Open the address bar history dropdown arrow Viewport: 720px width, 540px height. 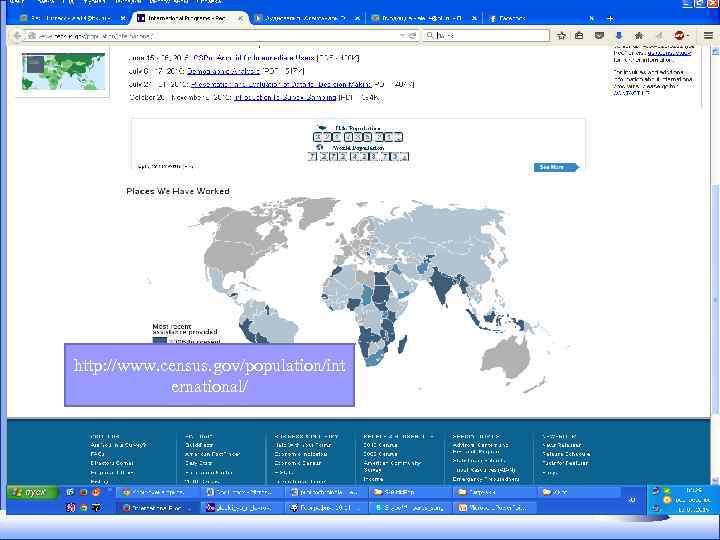coord(402,35)
